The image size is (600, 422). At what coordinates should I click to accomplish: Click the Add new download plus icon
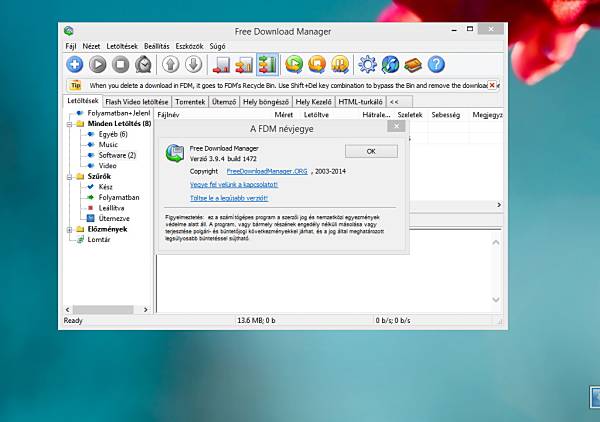(75, 64)
